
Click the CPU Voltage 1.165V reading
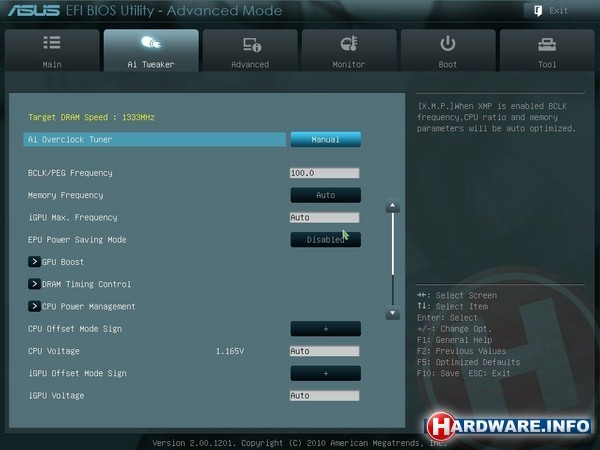230,351
